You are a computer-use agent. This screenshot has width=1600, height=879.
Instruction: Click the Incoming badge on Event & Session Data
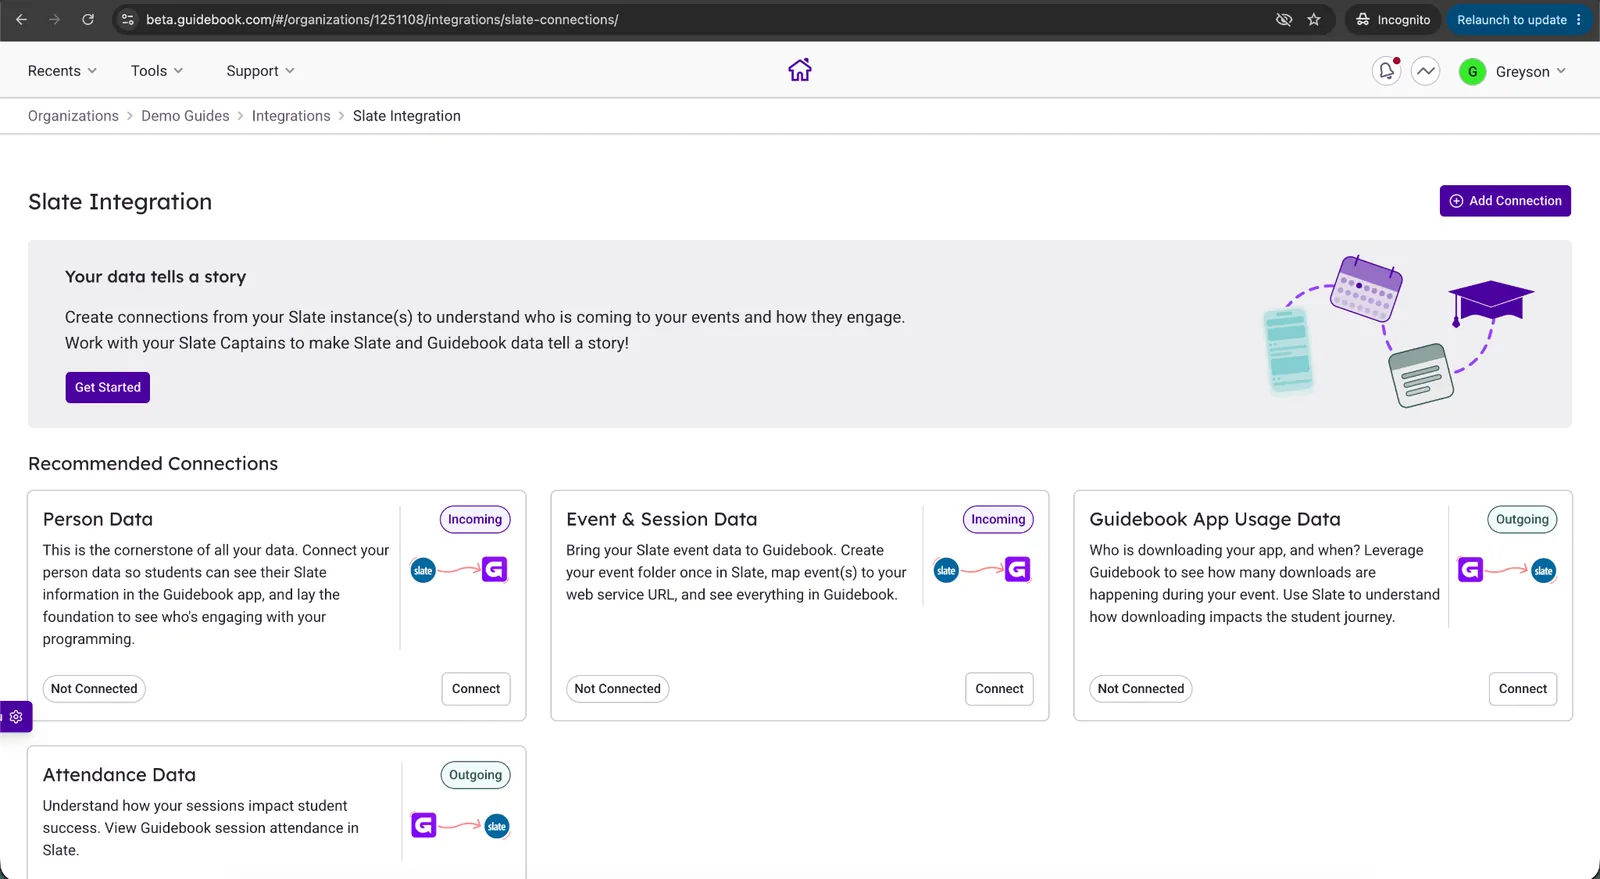click(998, 520)
